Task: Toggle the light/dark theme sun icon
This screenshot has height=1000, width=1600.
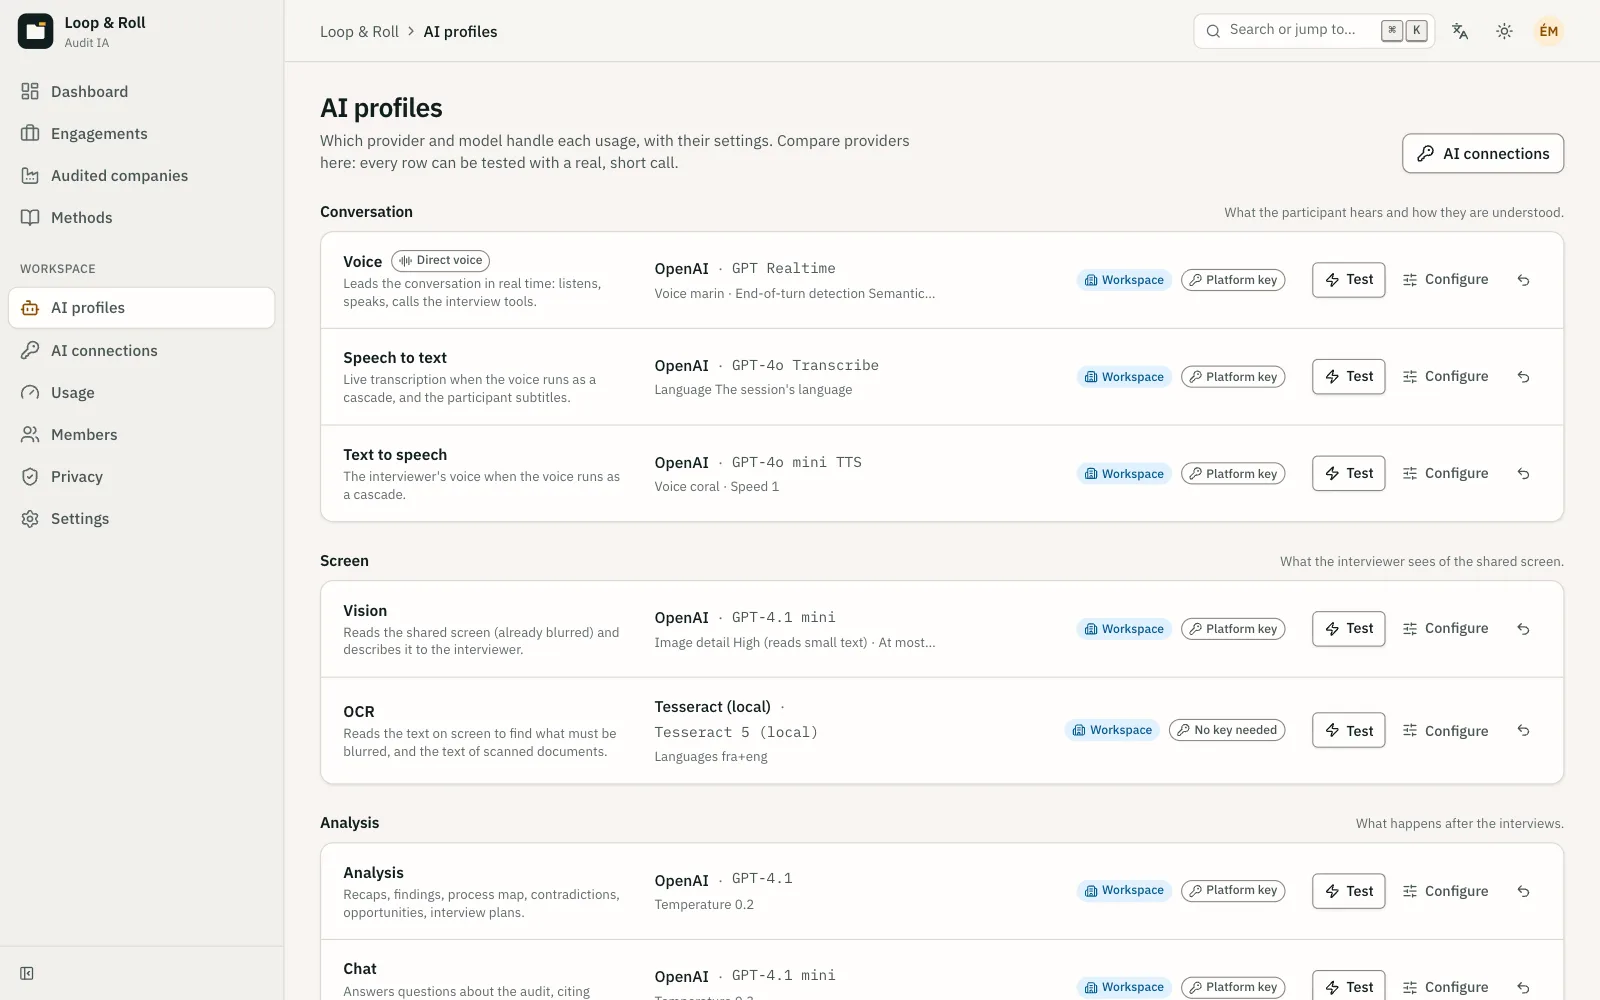Action: click(1504, 31)
